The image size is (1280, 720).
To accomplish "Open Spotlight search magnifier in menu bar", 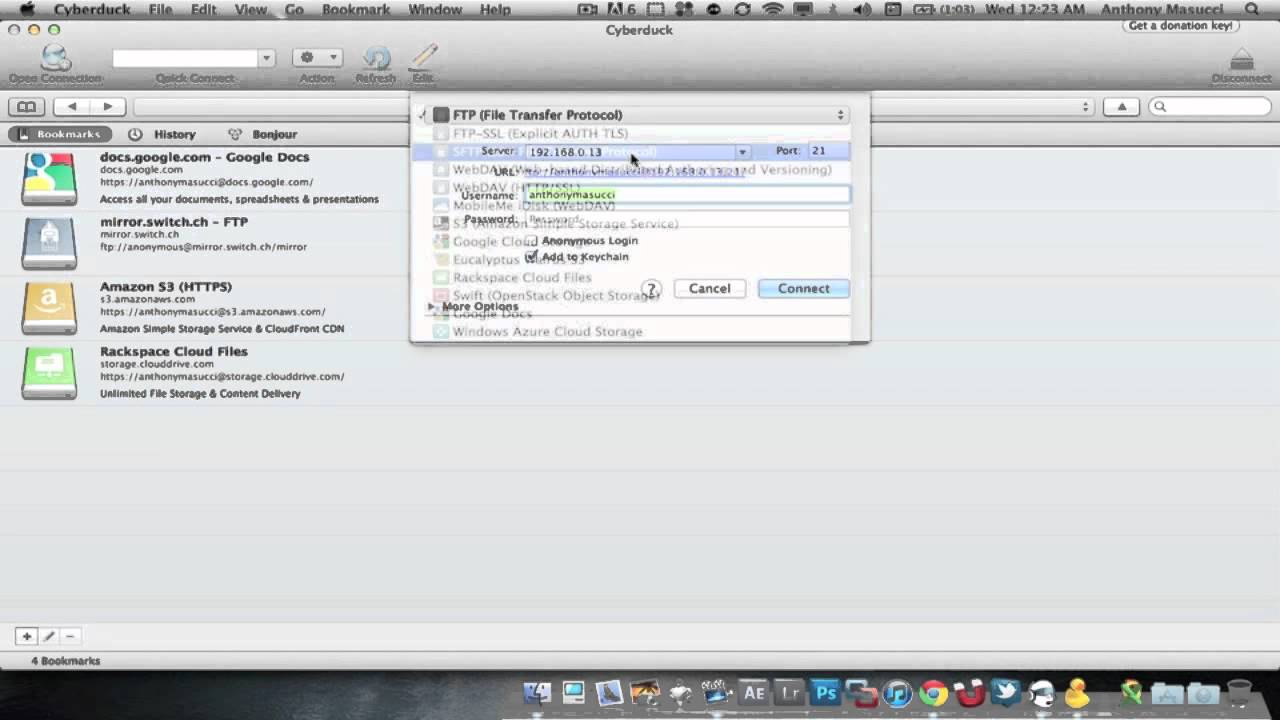I will pyautogui.click(x=1253, y=9).
